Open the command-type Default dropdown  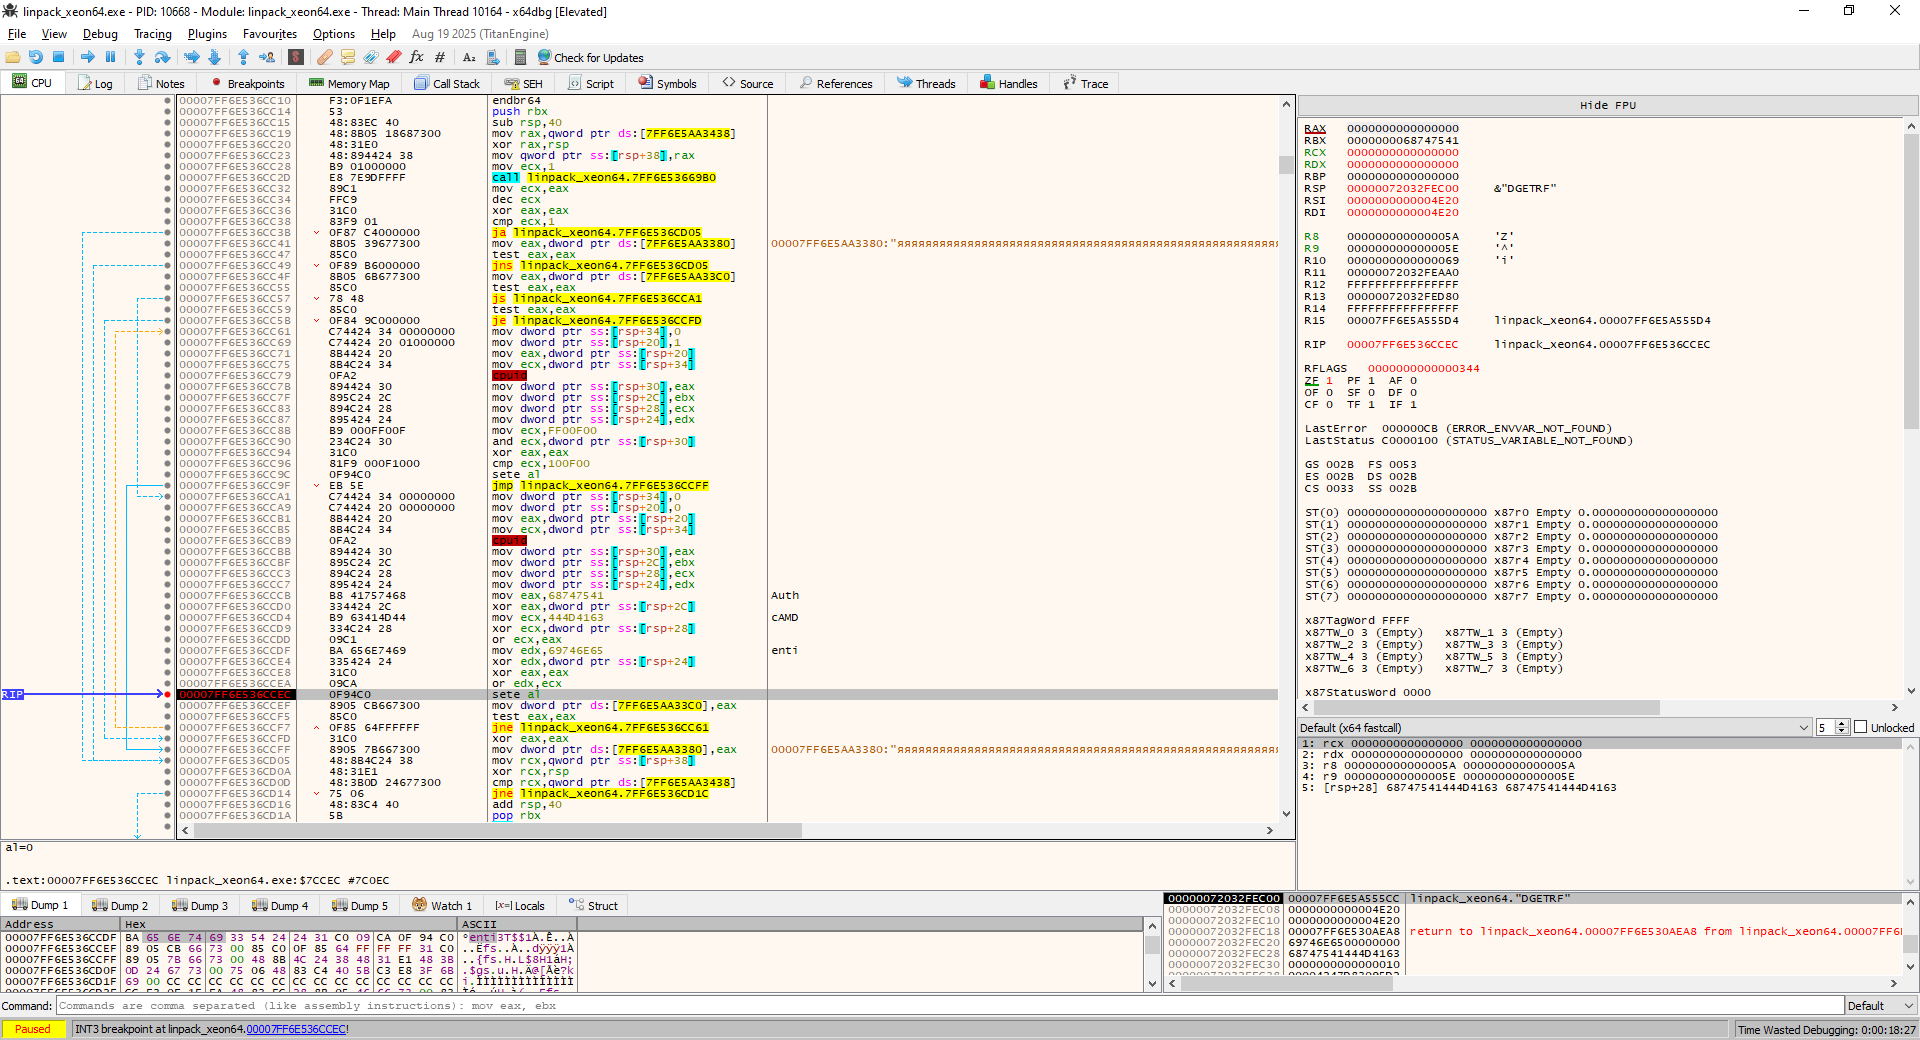click(x=1881, y=1005)
